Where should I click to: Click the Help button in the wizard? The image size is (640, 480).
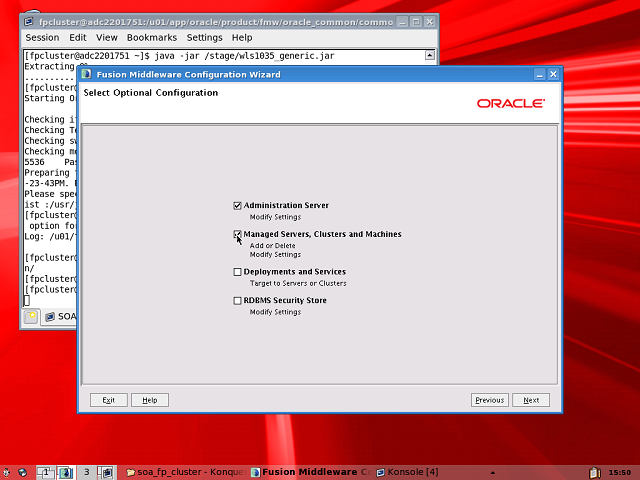coord(150,400)
